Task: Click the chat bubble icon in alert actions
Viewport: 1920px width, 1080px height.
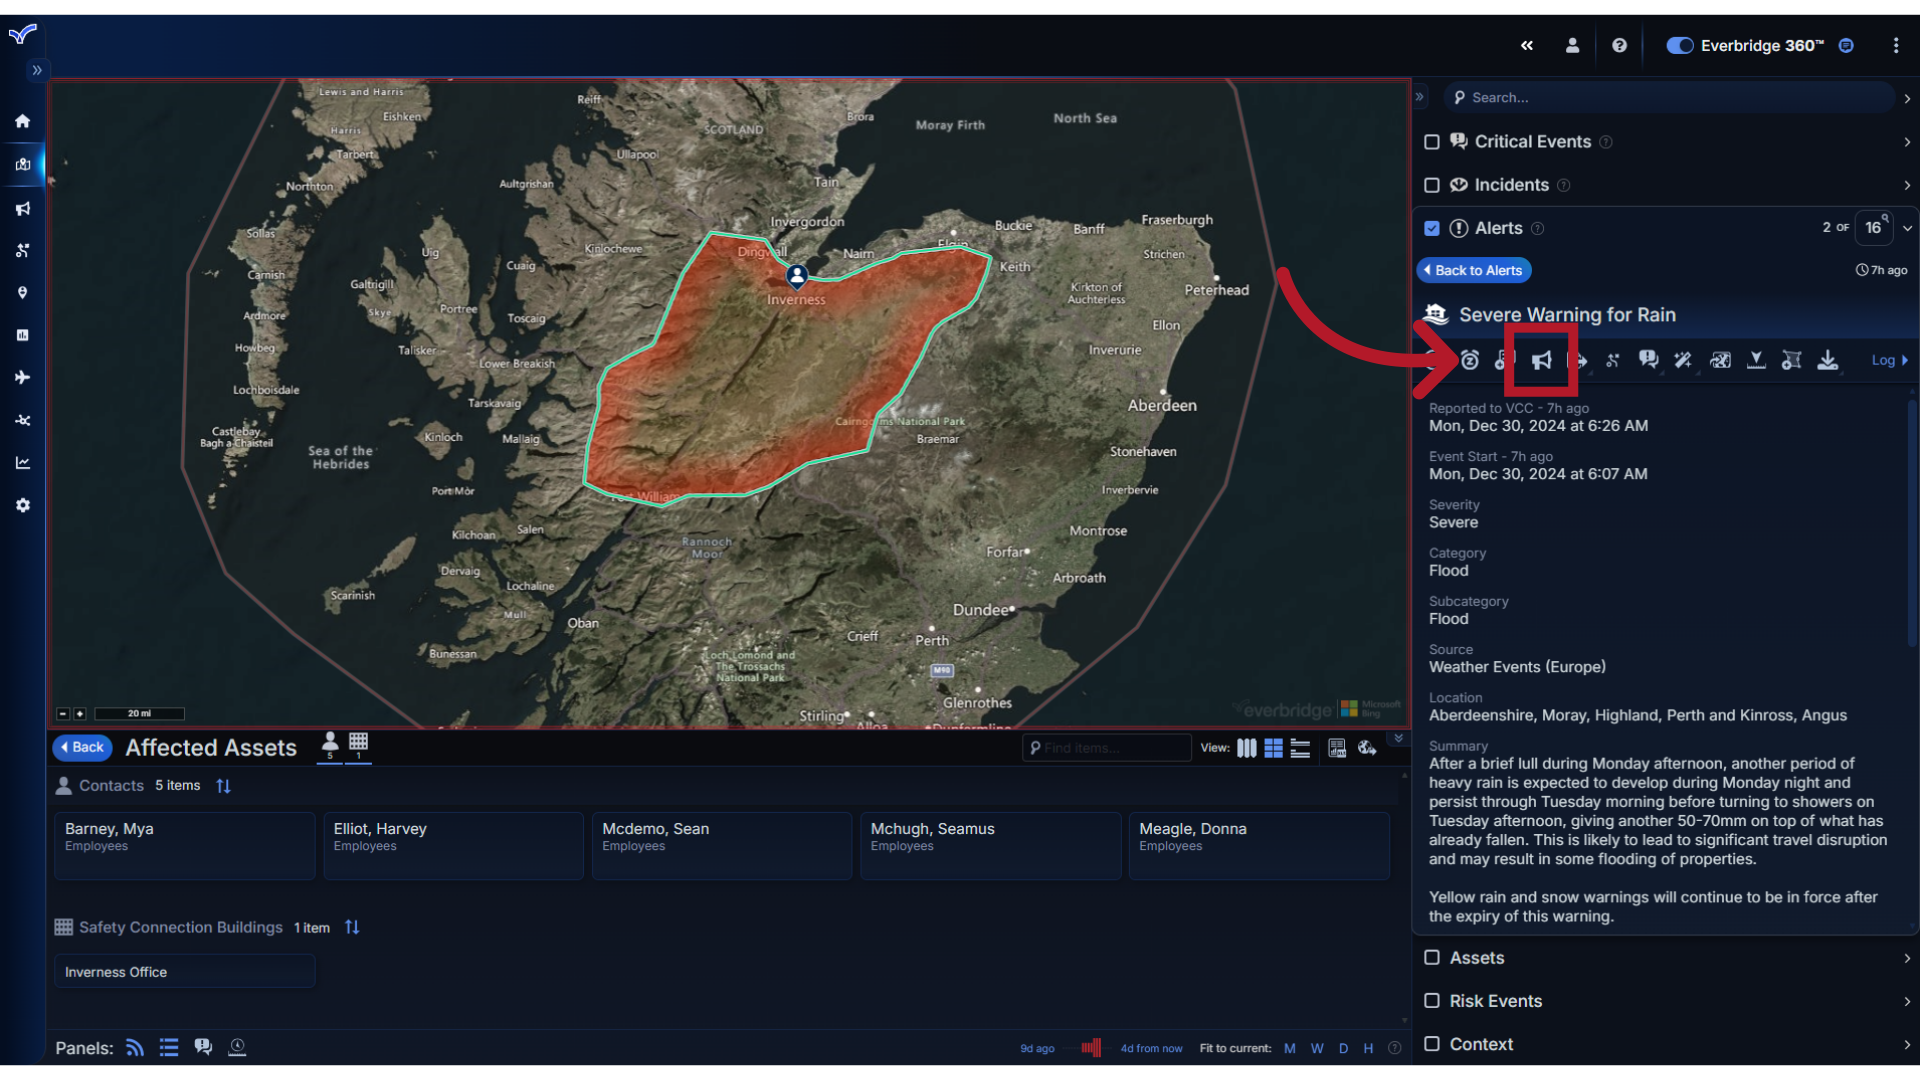Action: pos(1648,361)
